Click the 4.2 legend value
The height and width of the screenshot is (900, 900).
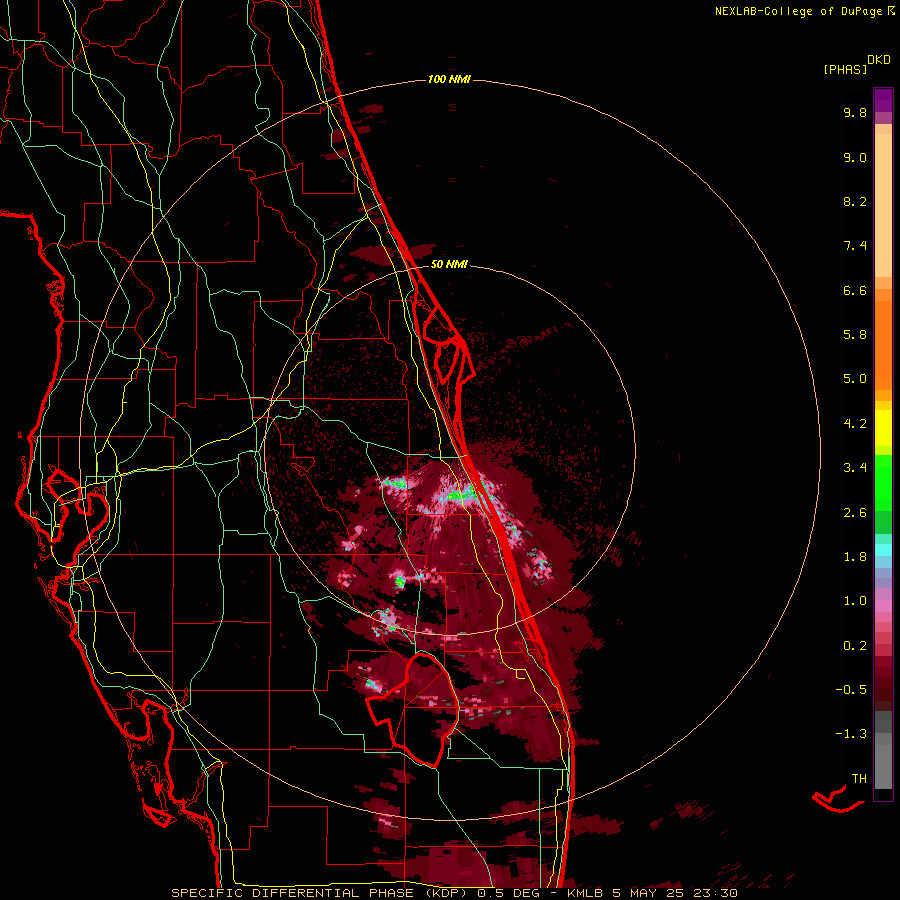(855, 424)
